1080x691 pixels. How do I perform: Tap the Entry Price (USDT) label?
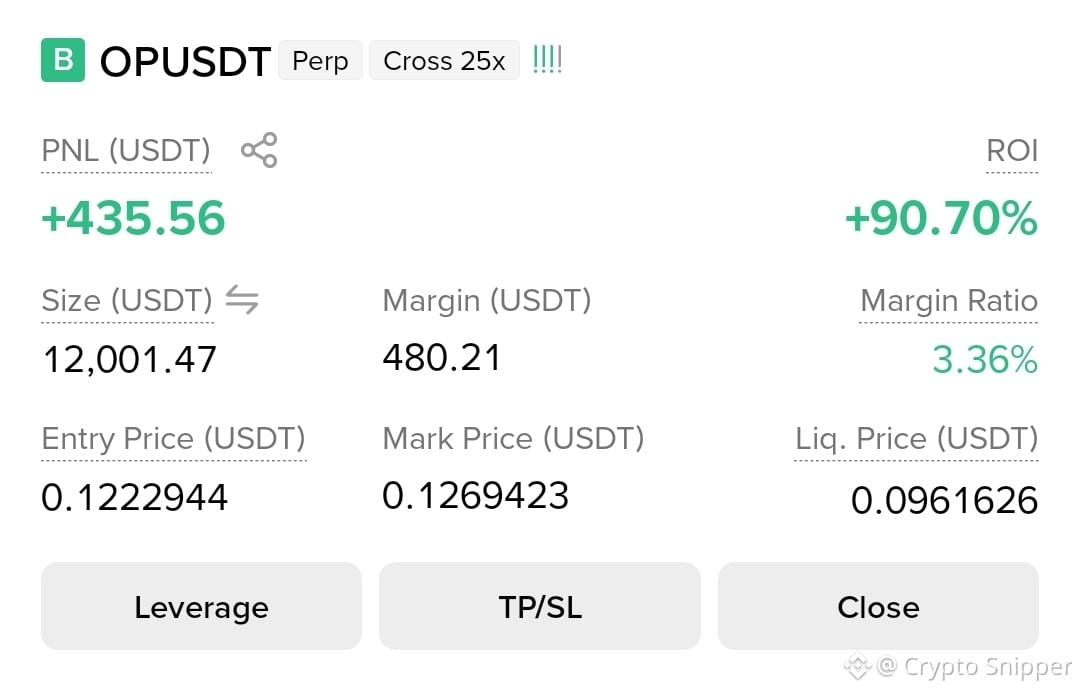(174, 438)
